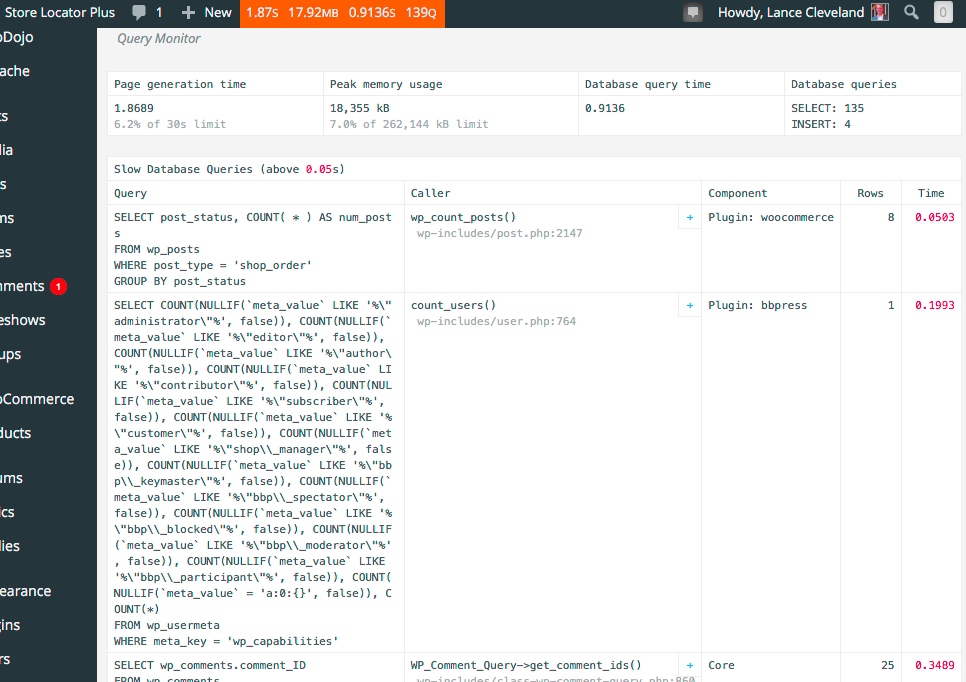Image resolution: width=966 pixels, height=682 pixels.
Task: Click the Plugin: woocommerce component label
Action: tap(771, 217)
